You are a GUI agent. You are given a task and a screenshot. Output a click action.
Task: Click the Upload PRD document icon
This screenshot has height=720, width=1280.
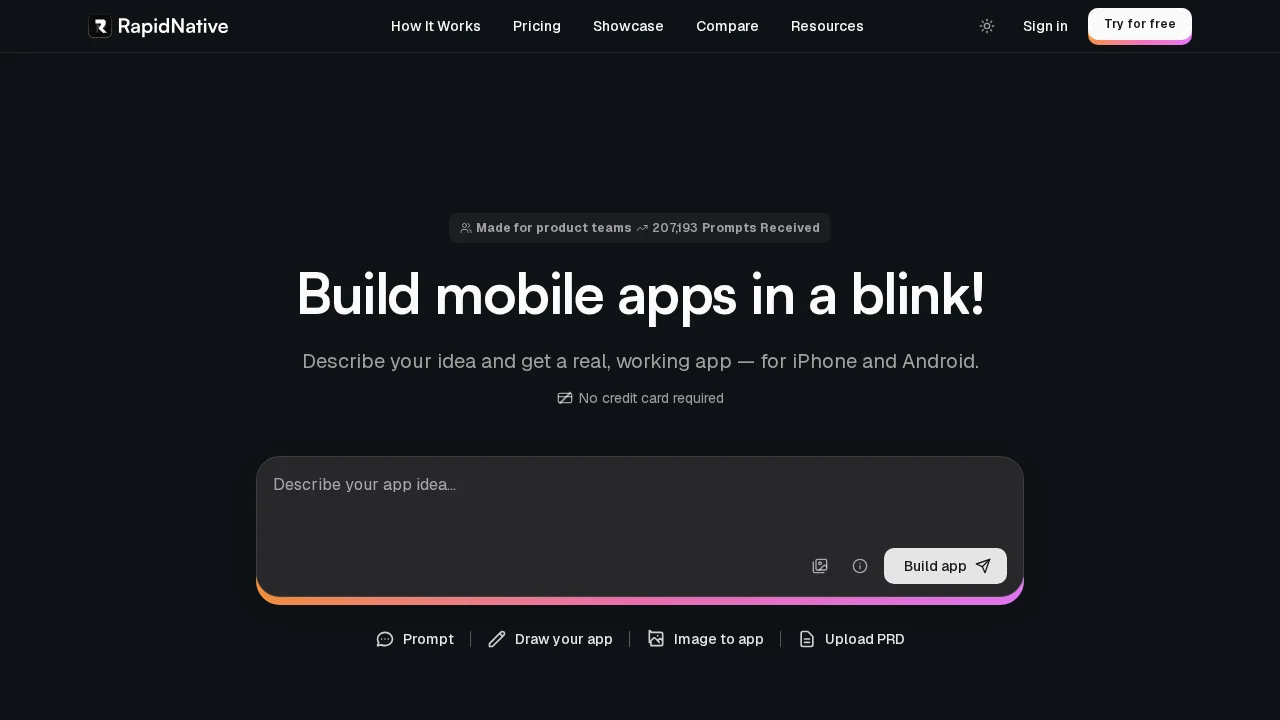click(x=807, y=639)
